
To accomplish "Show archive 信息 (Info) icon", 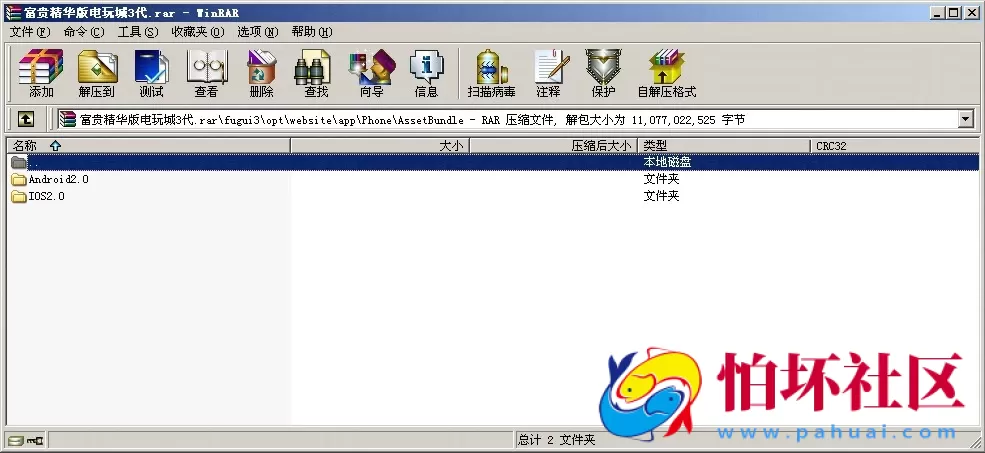I will pos(427,74).
